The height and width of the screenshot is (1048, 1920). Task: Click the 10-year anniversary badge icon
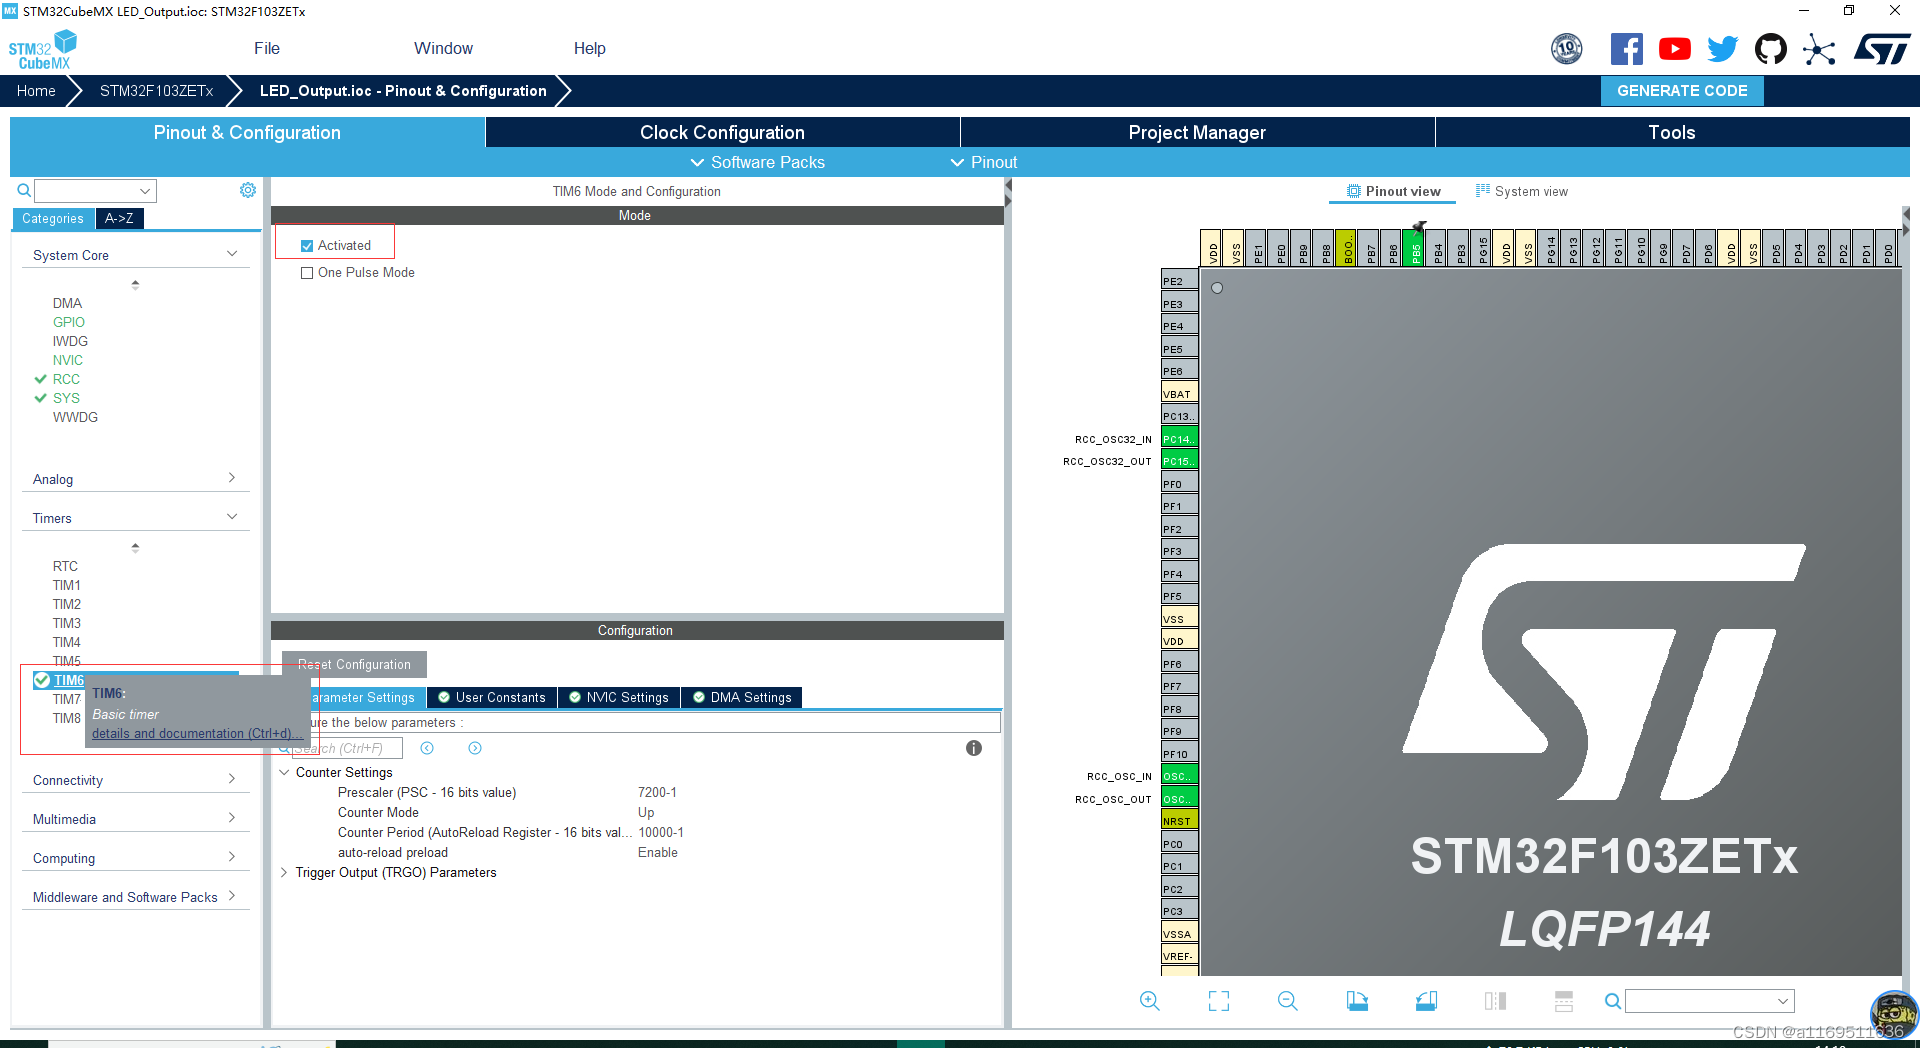coord(1566,49)
